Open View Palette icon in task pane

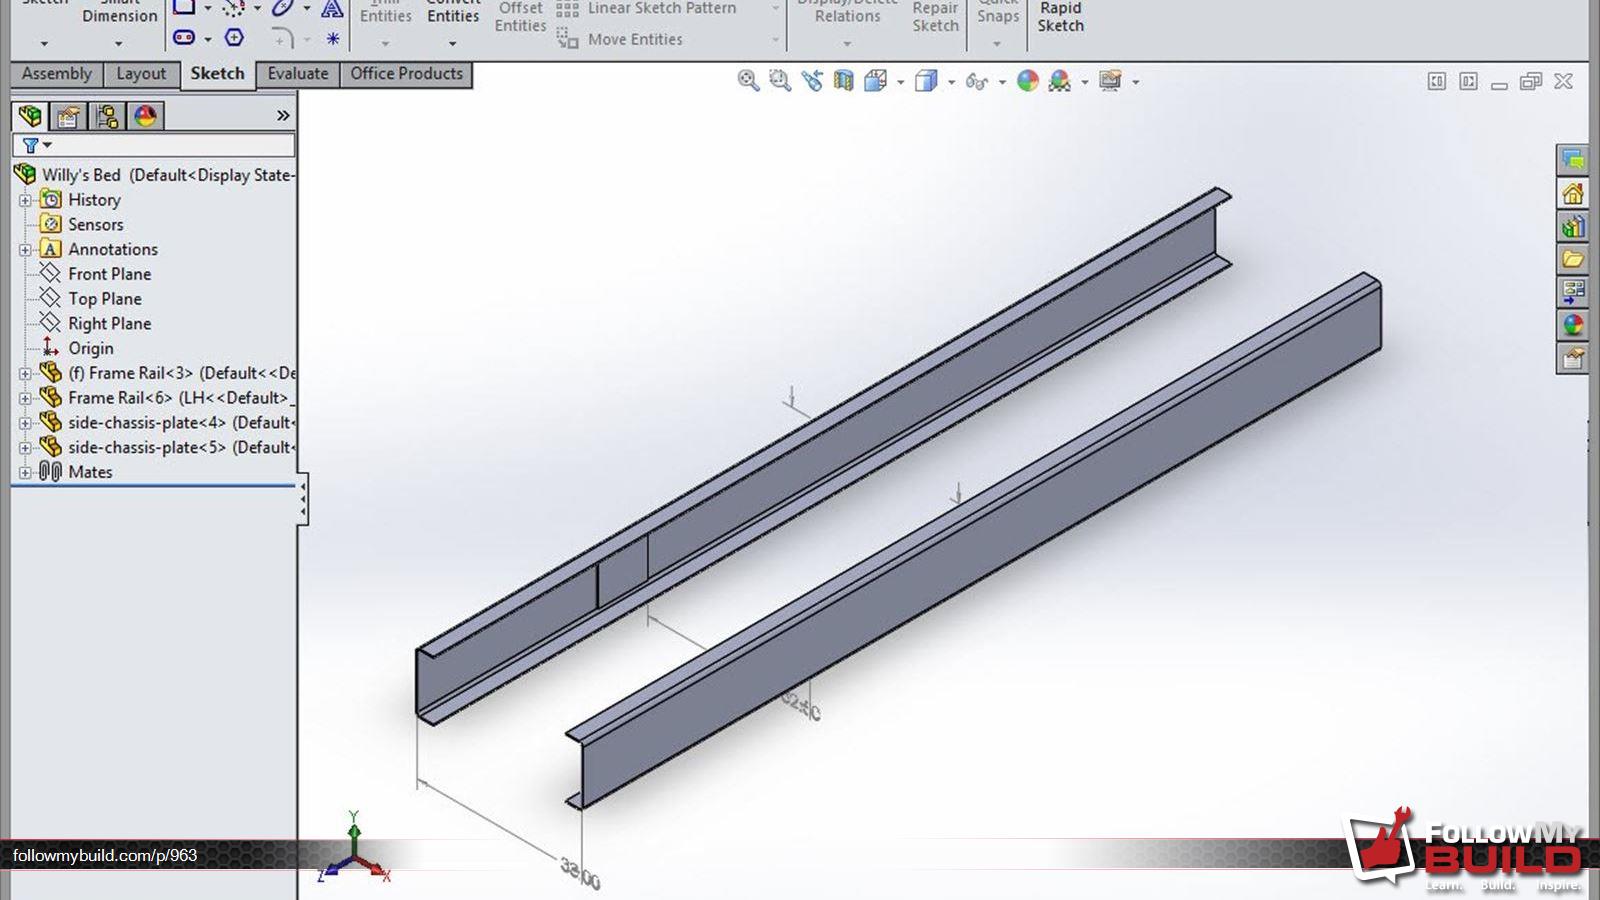[x=1573, y=292]
